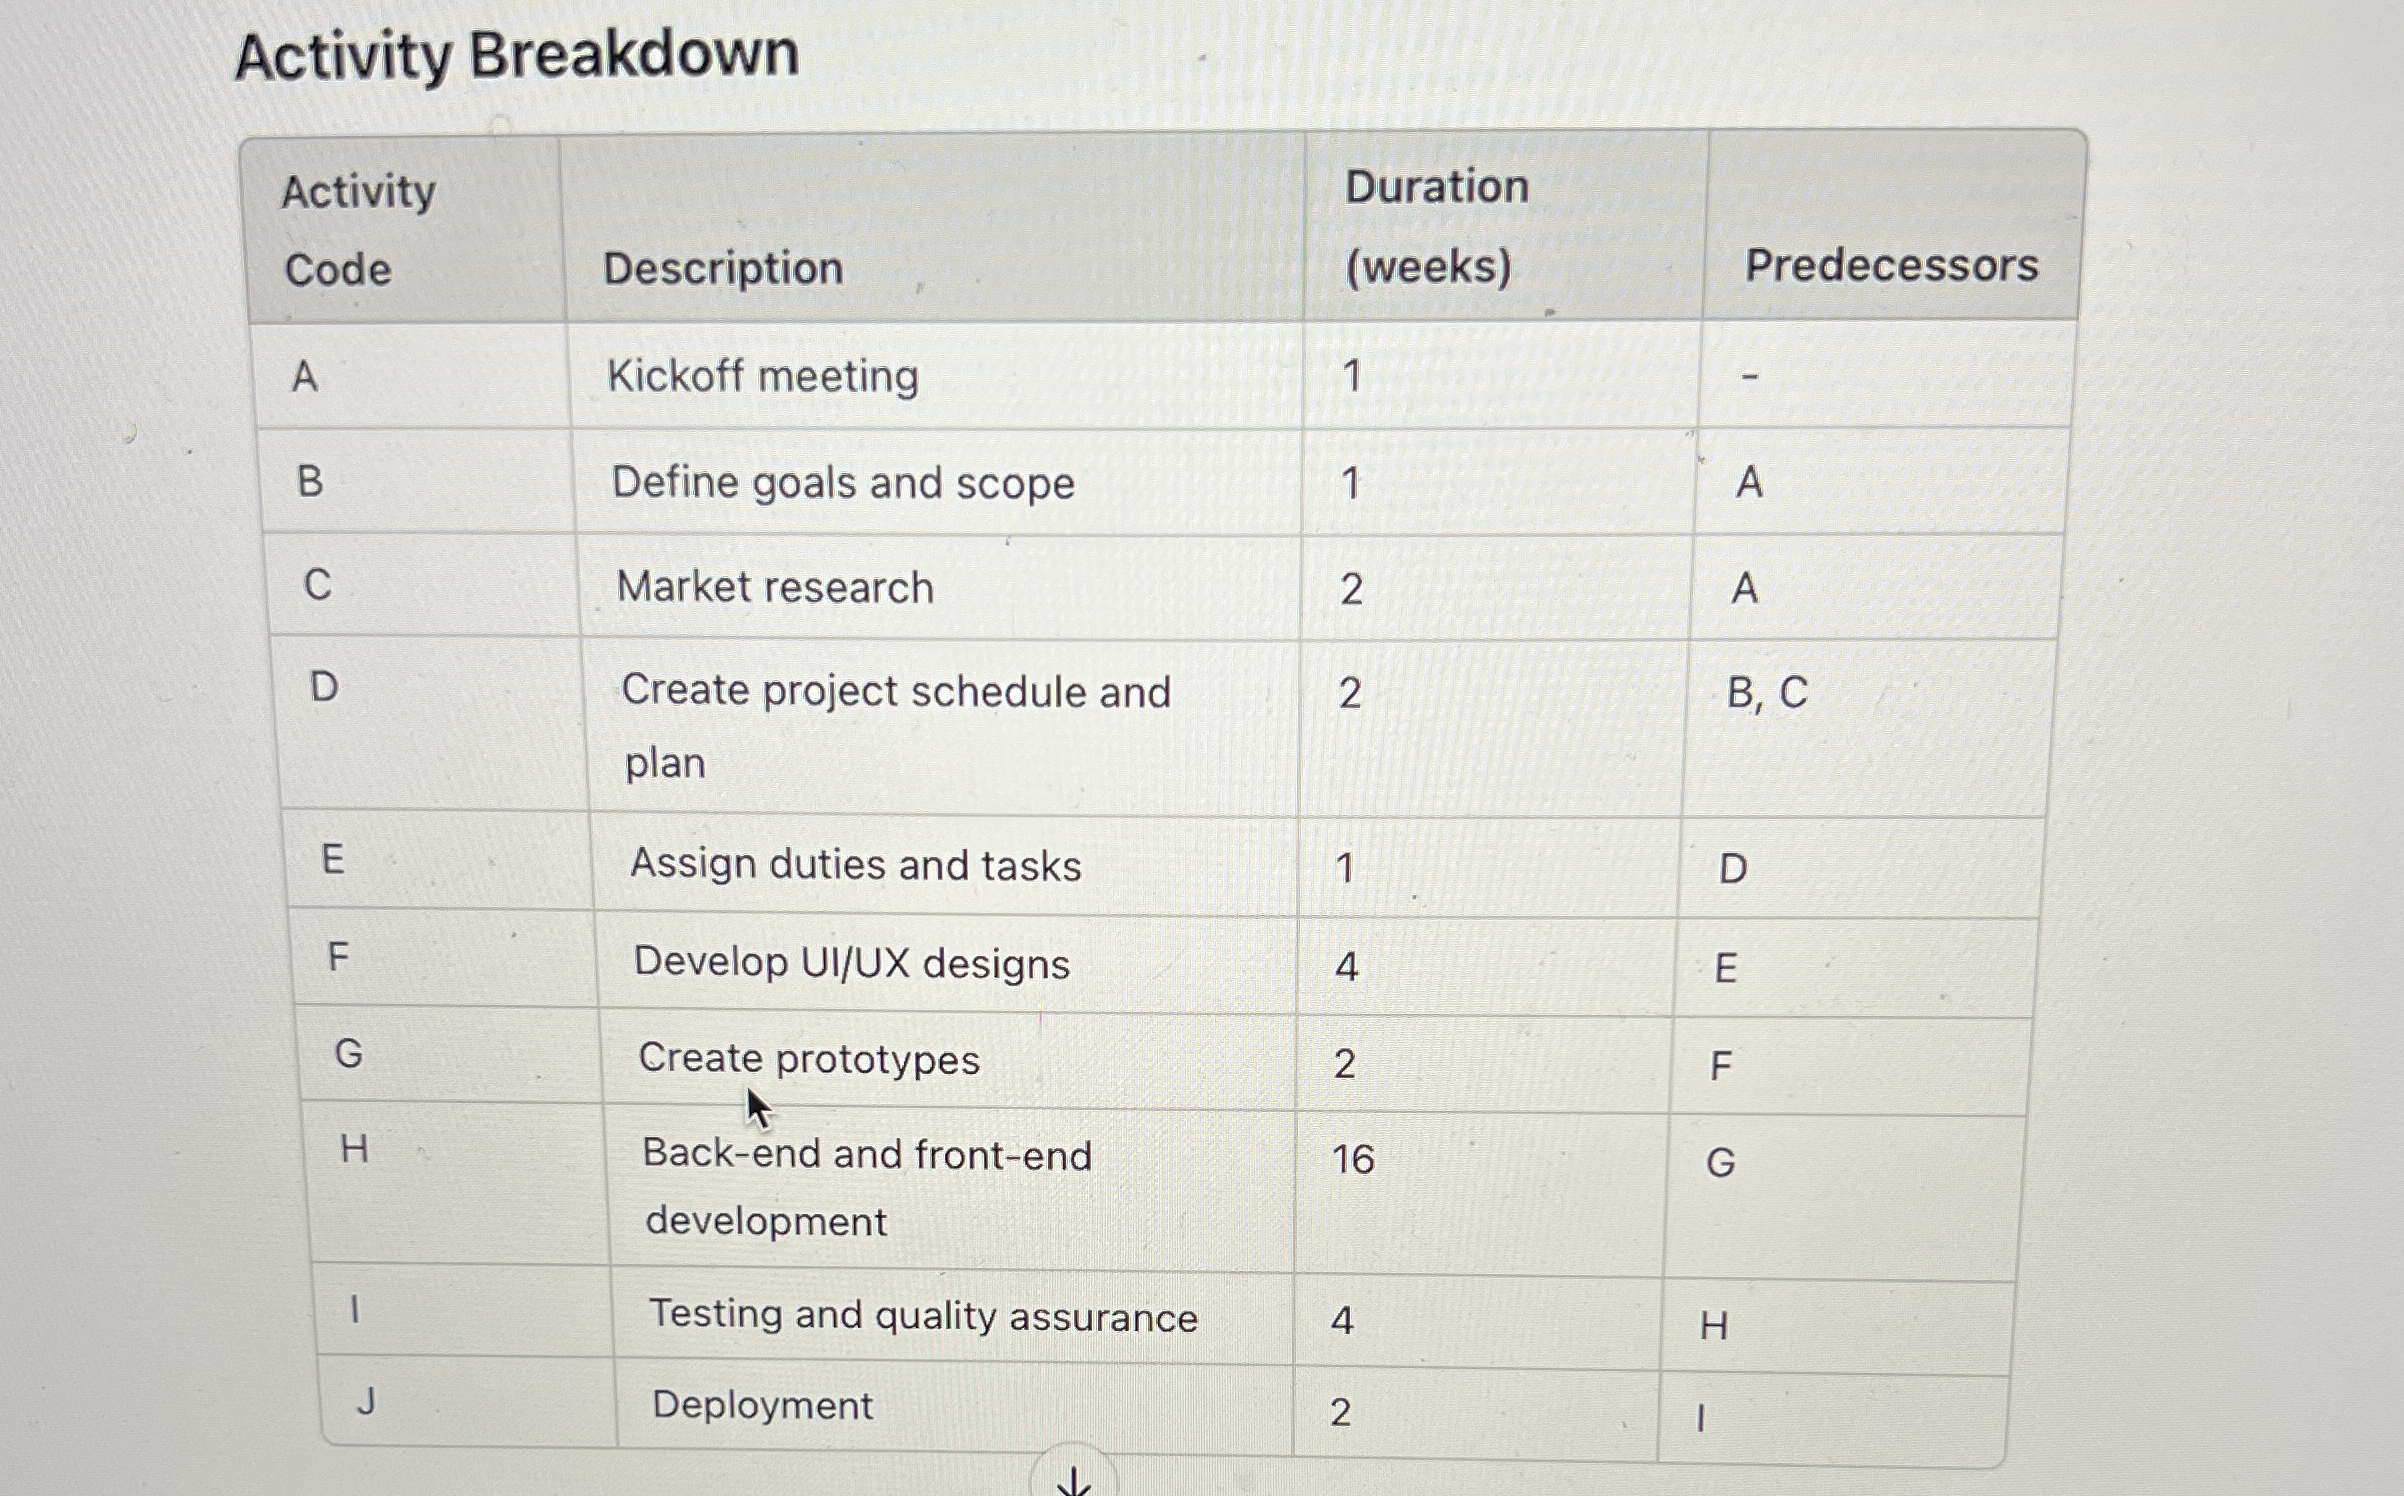Click activity code J cell

(x=468, y=1402)
